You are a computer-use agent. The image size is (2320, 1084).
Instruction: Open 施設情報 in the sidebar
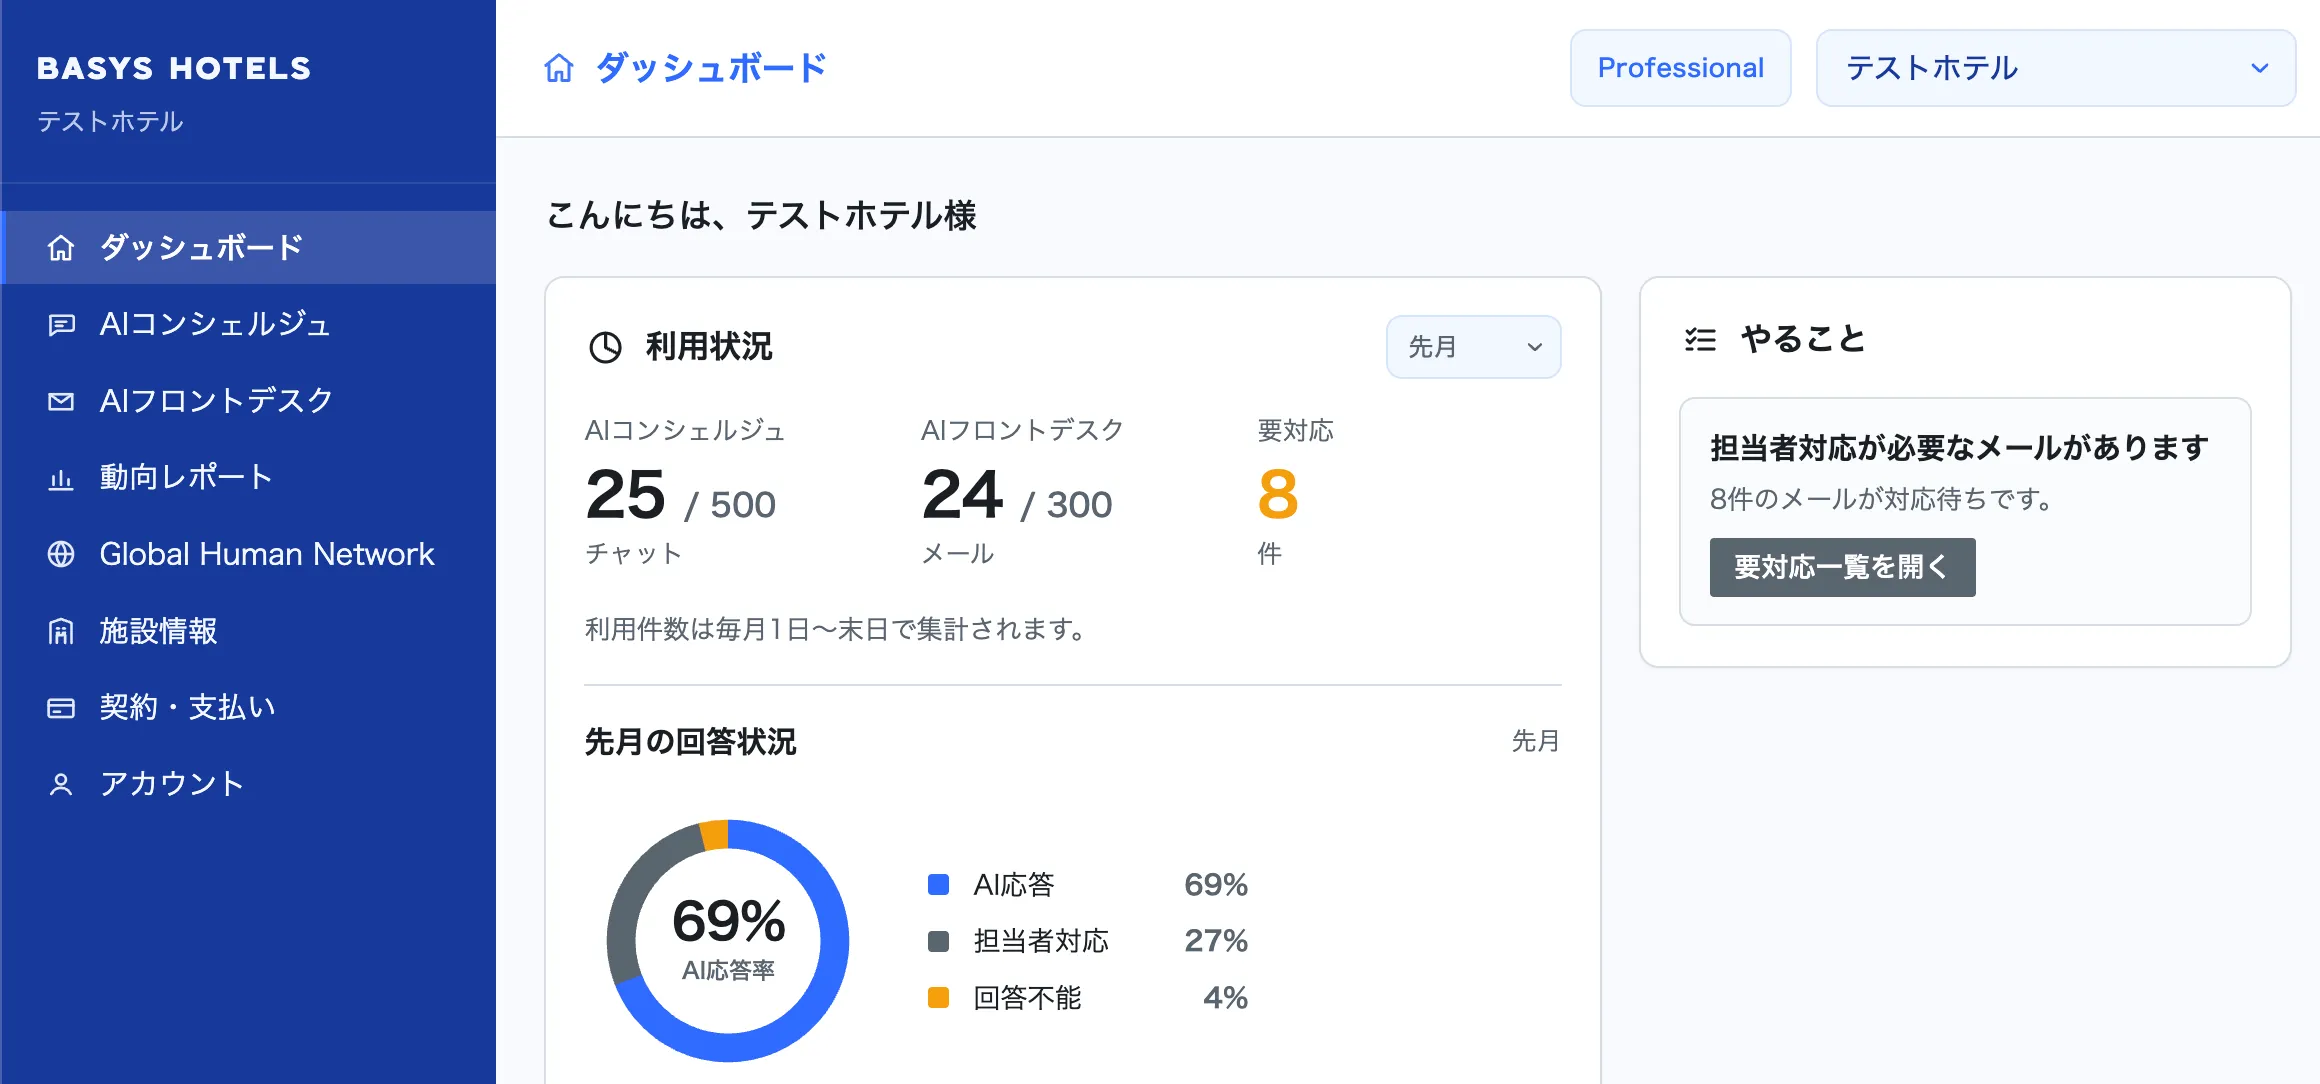pyautogui.click(x=248, y=631)
